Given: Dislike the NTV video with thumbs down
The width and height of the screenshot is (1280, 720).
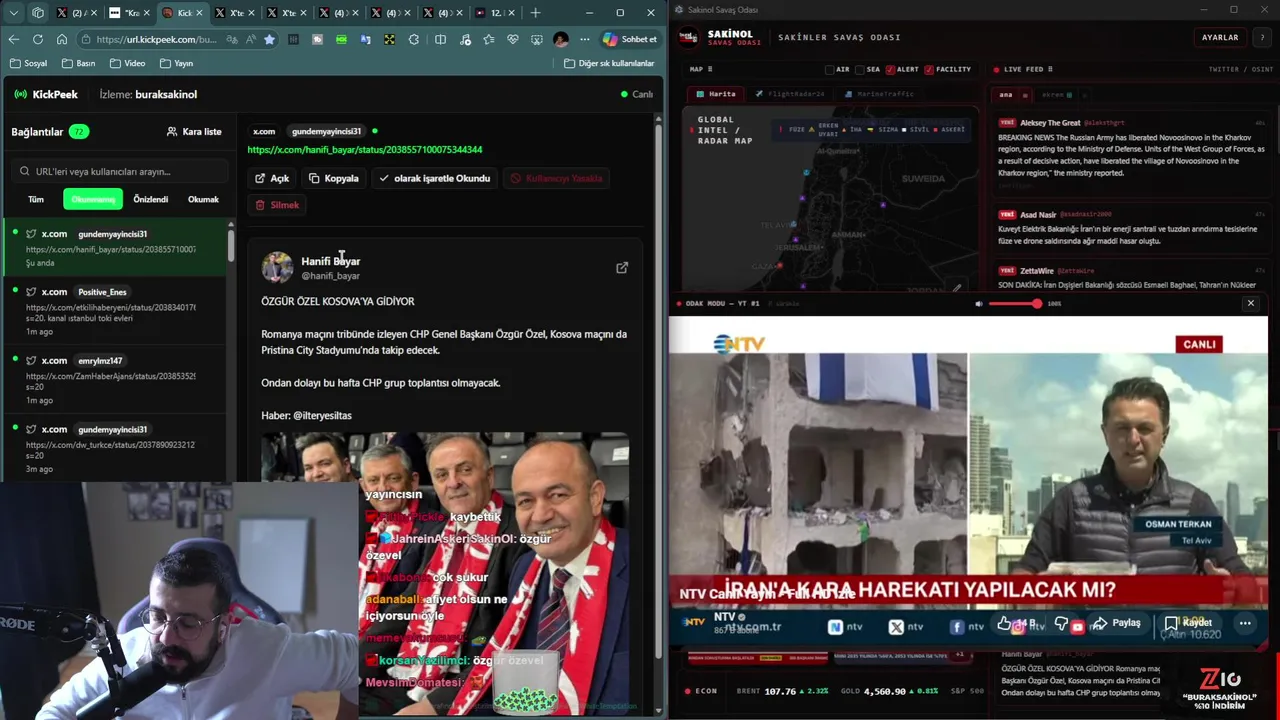Looking at the screenshot, I should tap(1062, 623).
